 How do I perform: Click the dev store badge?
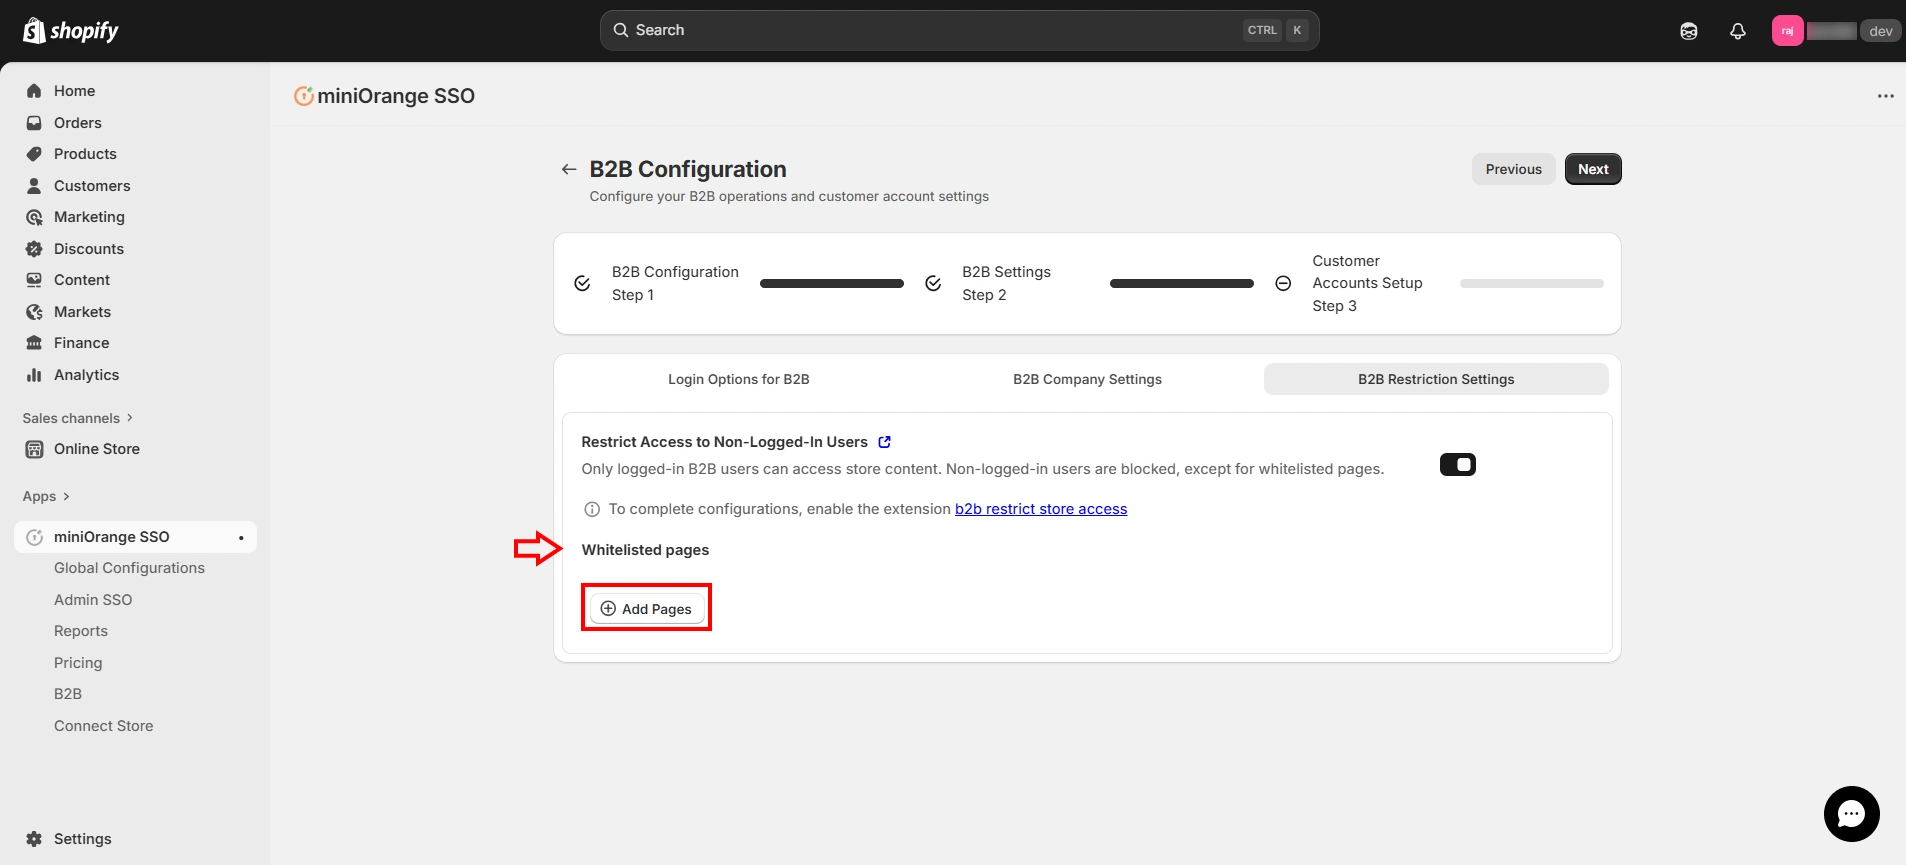click(1880, 31)
